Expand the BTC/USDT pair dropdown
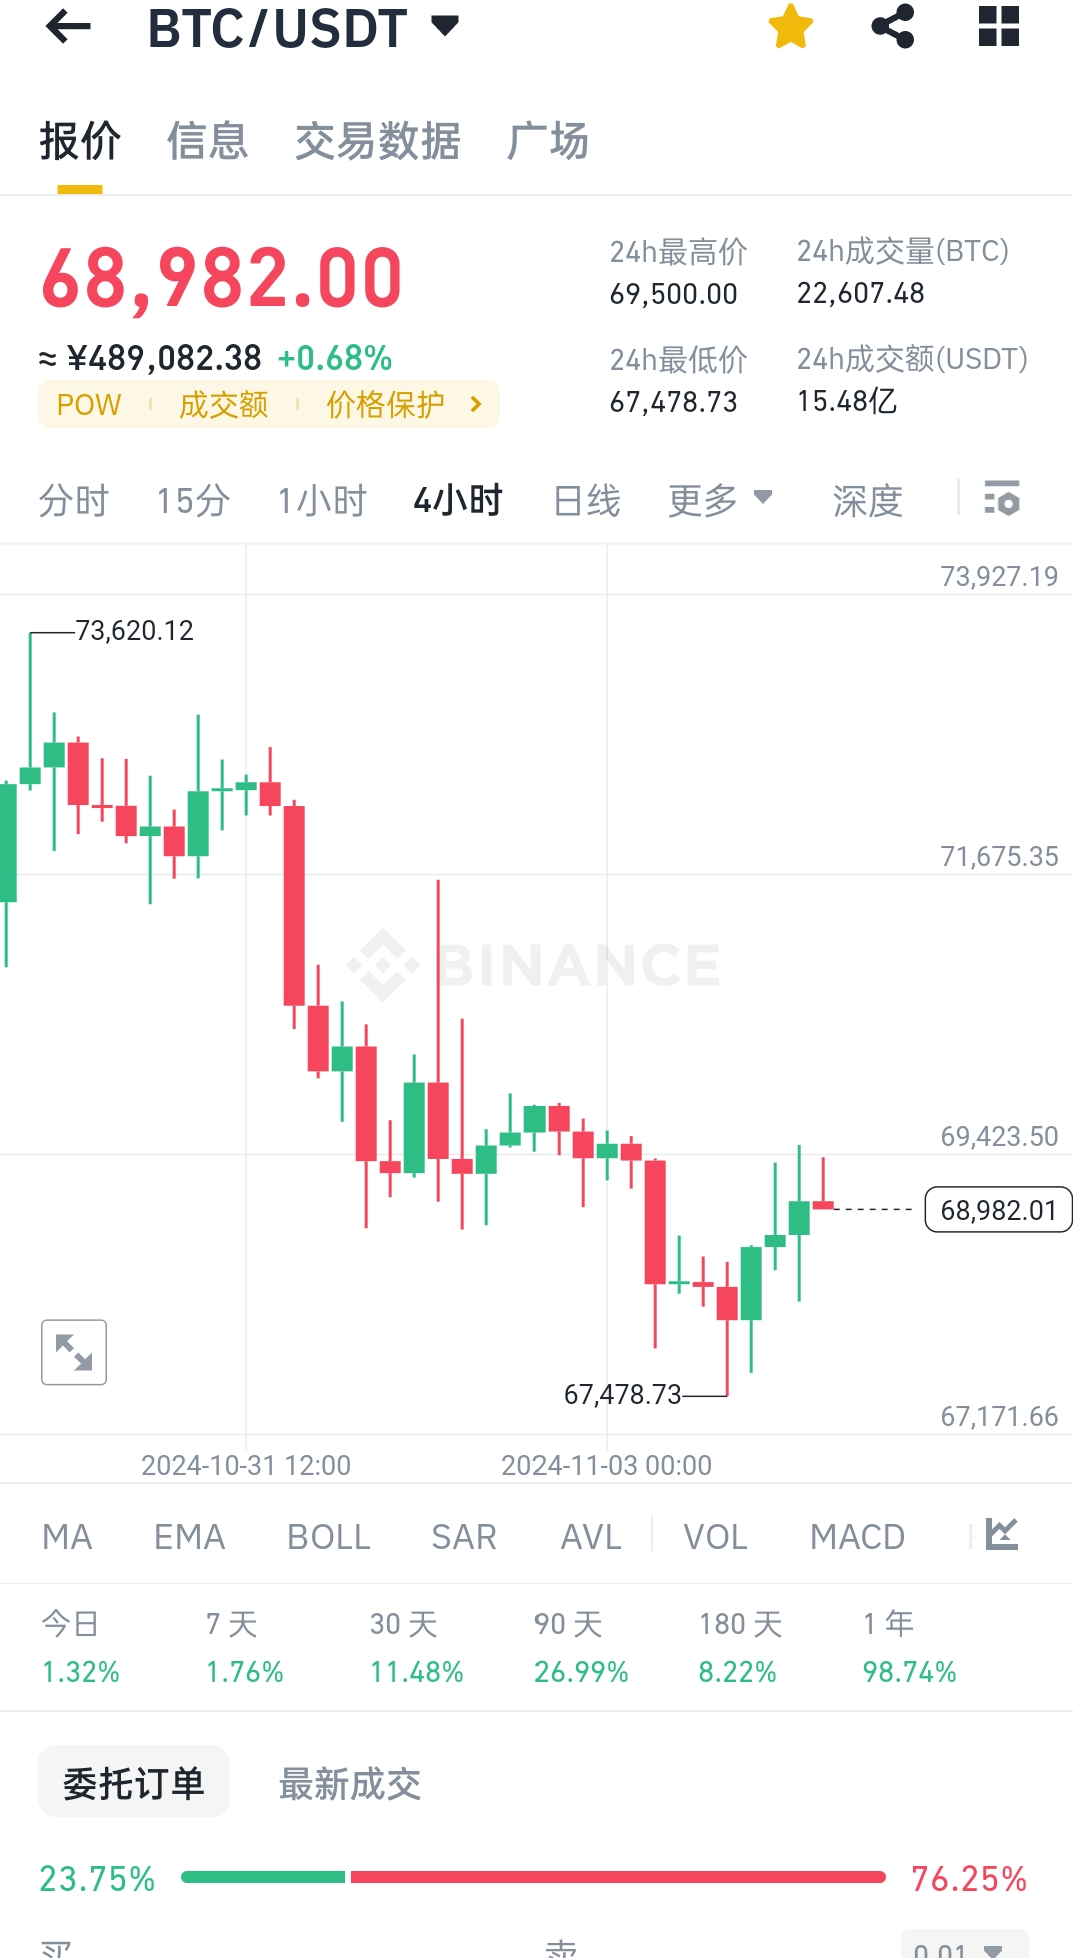The width and height of the screenshot is (1073, 1958). (x=445, y=27)
